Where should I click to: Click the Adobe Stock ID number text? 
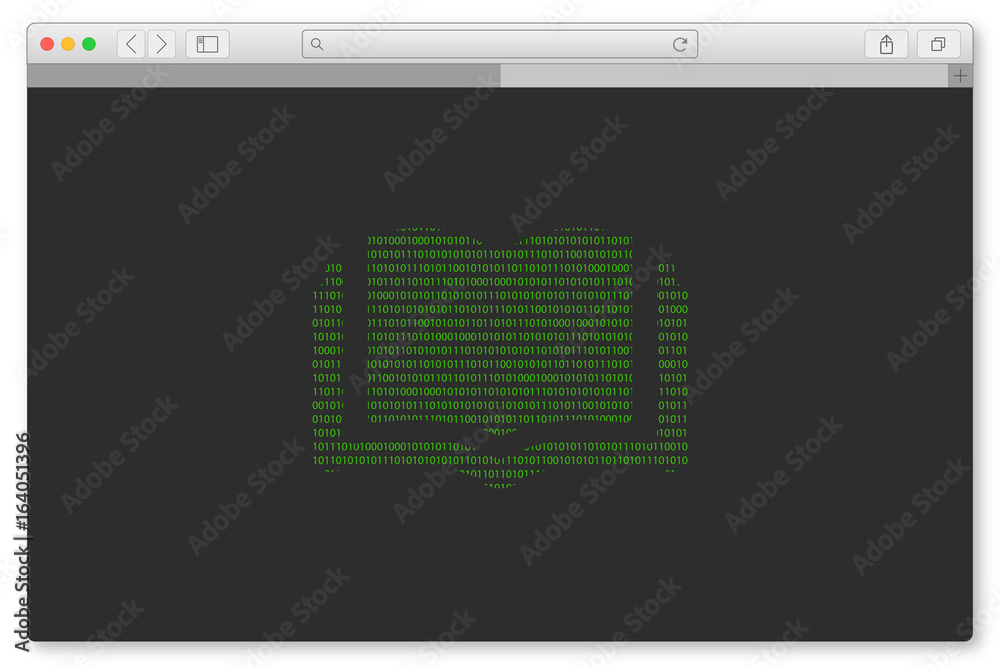pos(22,482)
